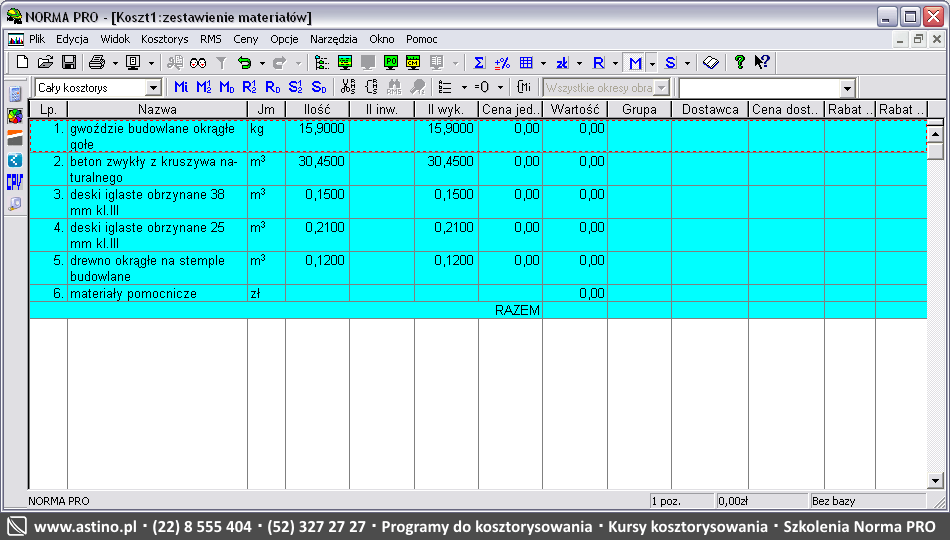Click the owl-eyes search icon

click(198, 62)
